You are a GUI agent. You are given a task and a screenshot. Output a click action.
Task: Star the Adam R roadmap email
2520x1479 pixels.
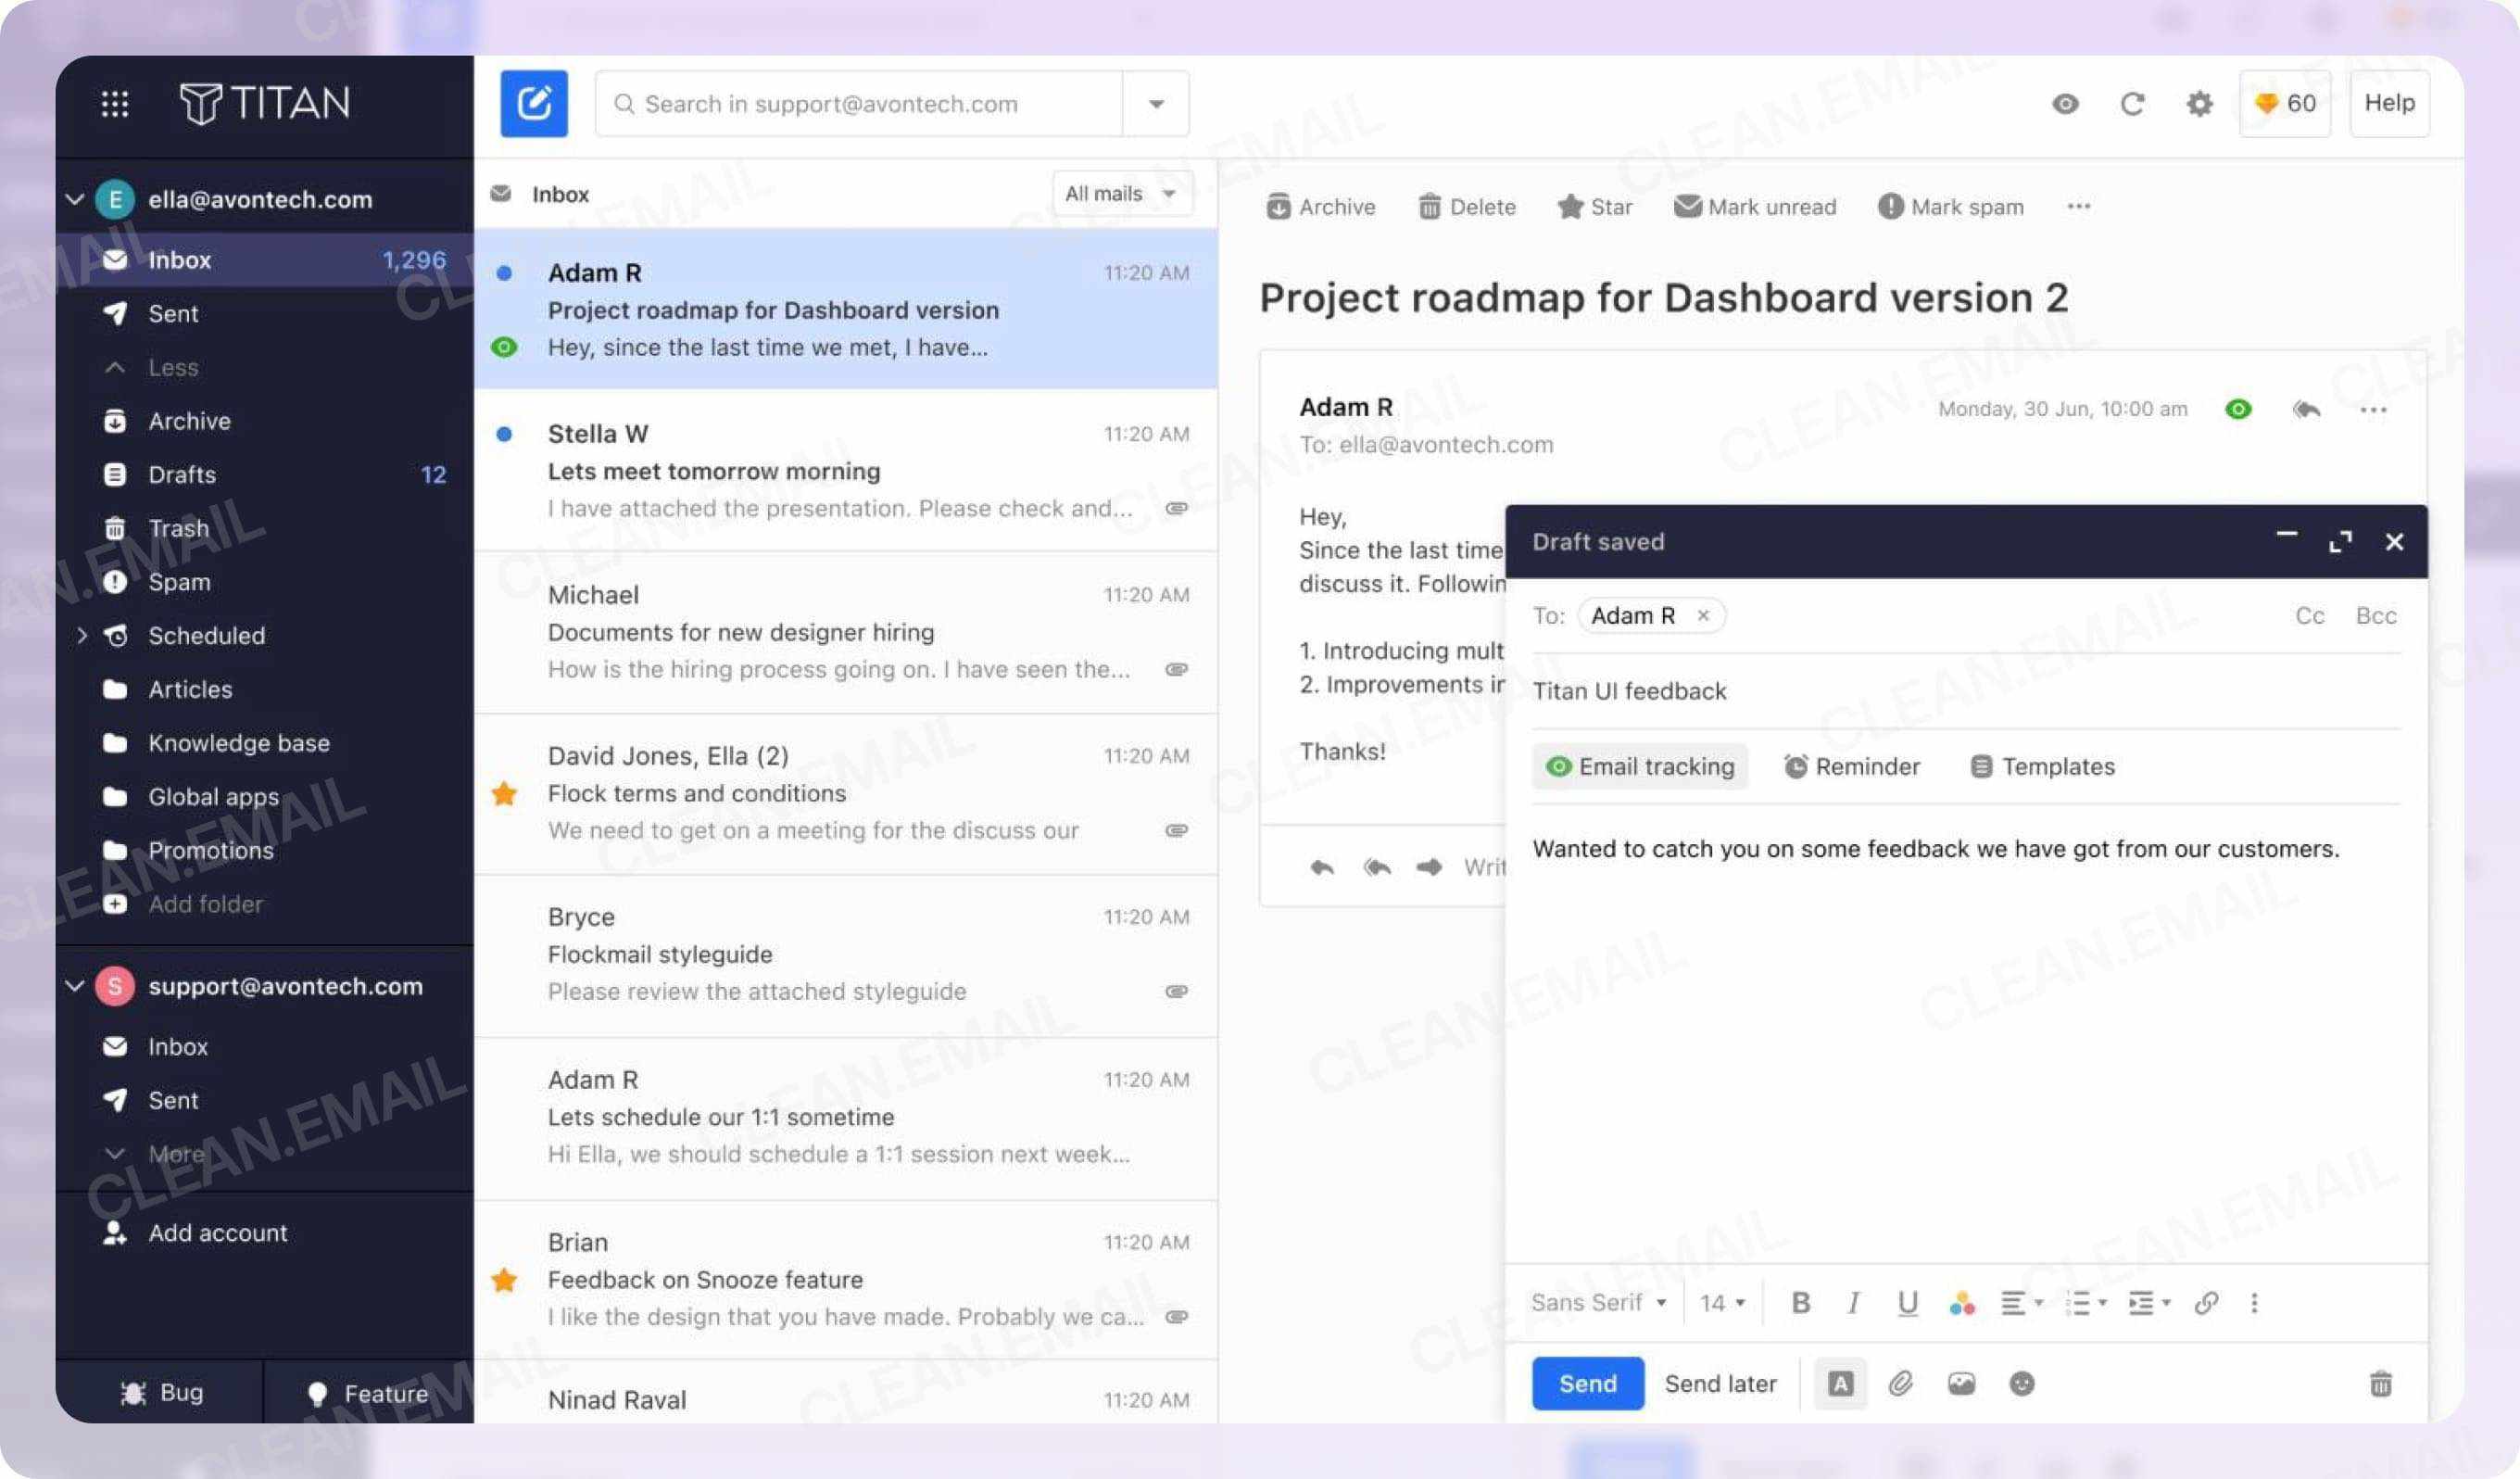pos(1594,206)
